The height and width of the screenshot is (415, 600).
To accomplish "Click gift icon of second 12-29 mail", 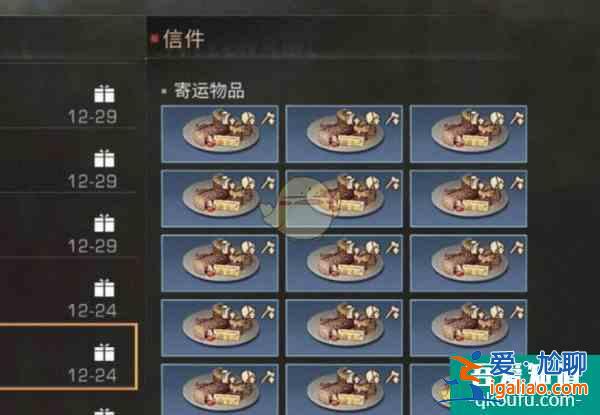I will click(x=104, y=158).
